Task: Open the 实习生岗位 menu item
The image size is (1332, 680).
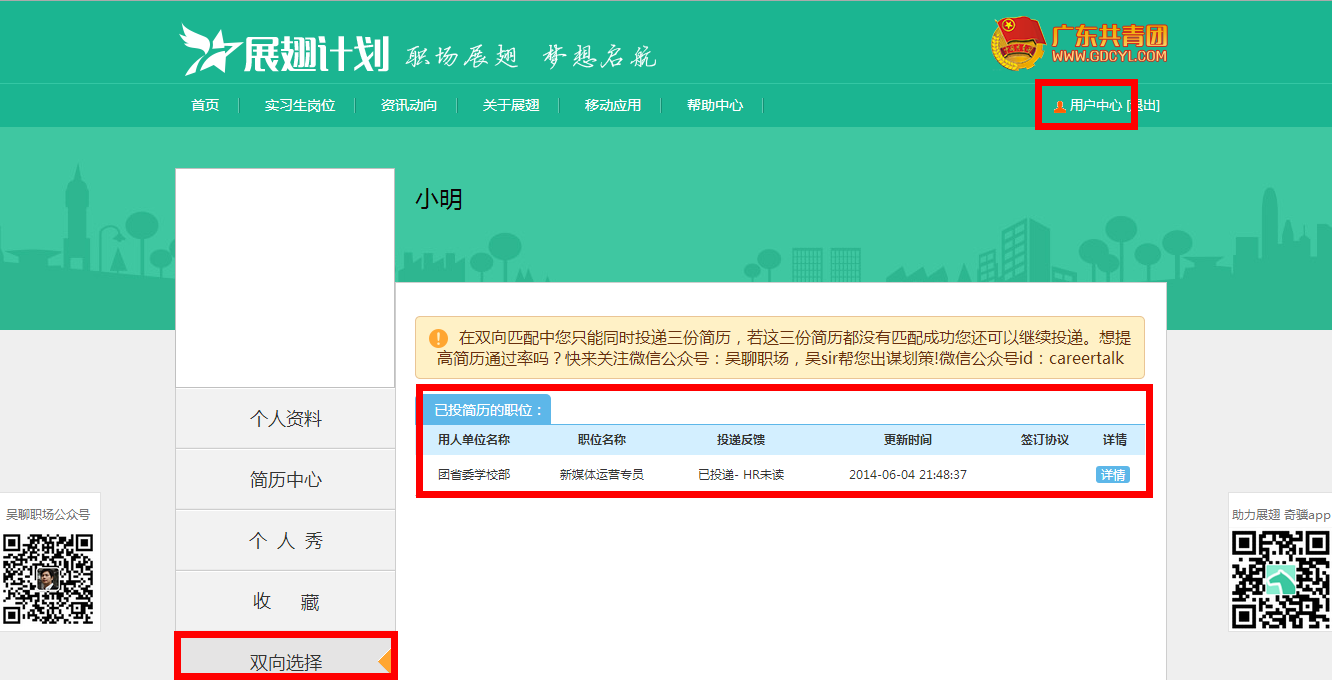Action: [299, 105]
